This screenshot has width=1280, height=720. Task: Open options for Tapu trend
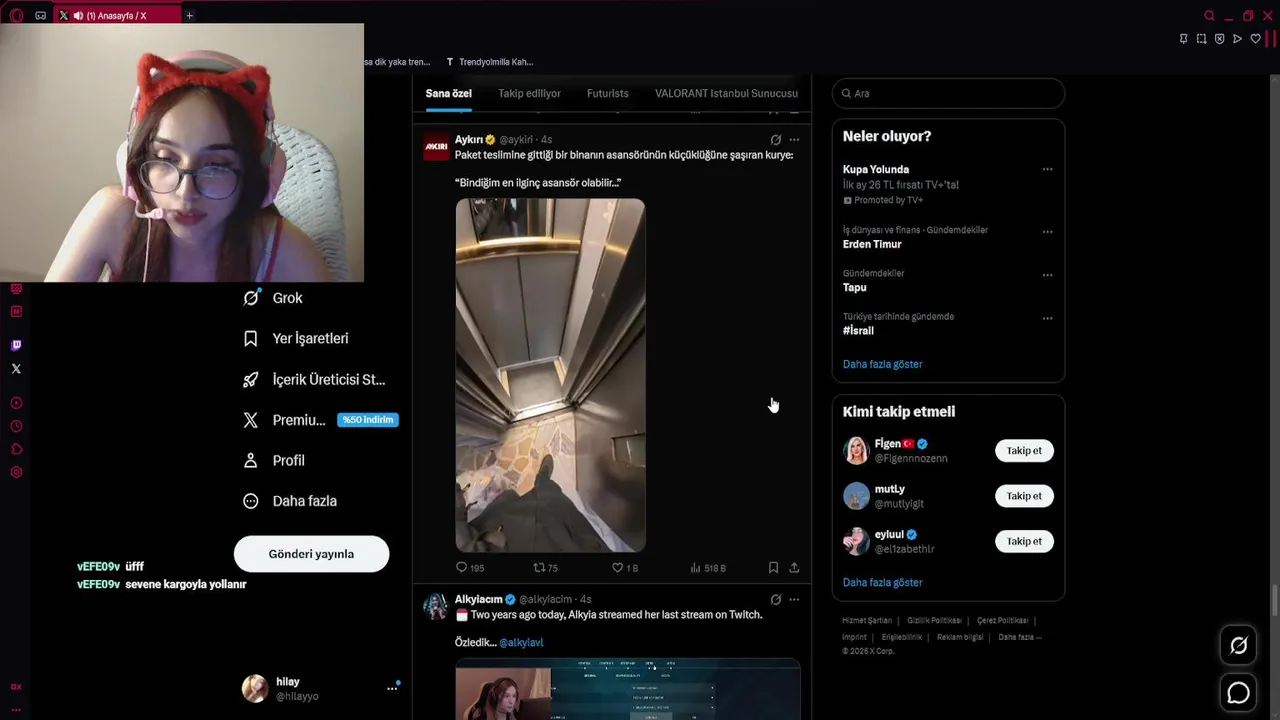pyautogui.click(x=1047, y=275)
